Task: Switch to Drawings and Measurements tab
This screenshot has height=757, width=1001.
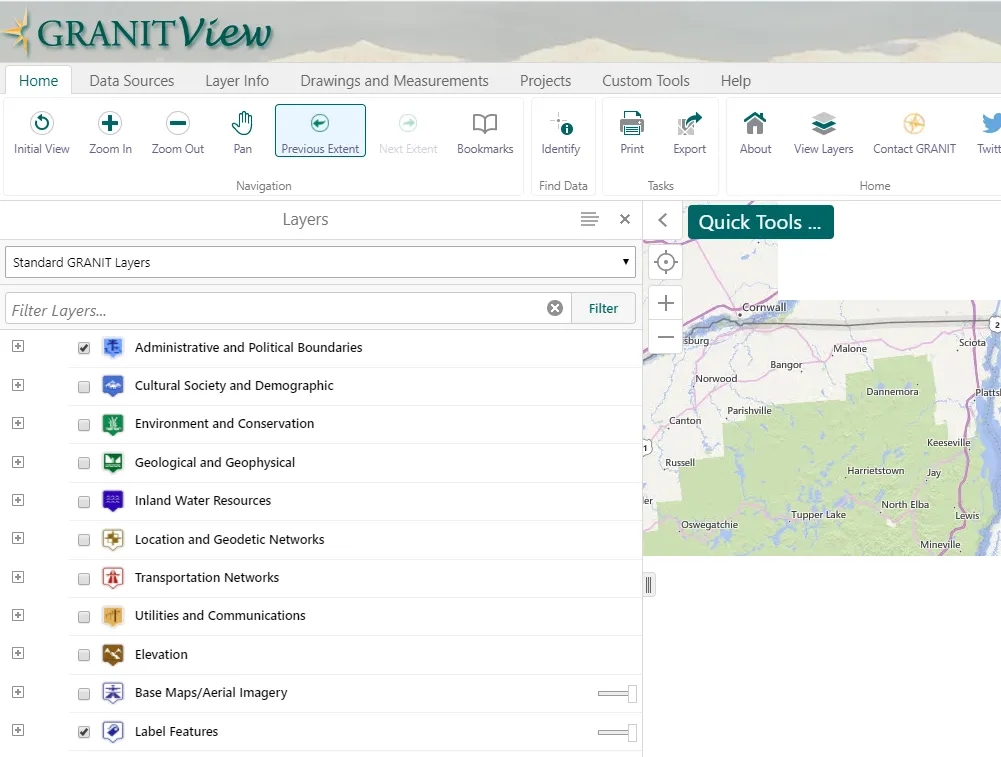Action: [394, 81]
